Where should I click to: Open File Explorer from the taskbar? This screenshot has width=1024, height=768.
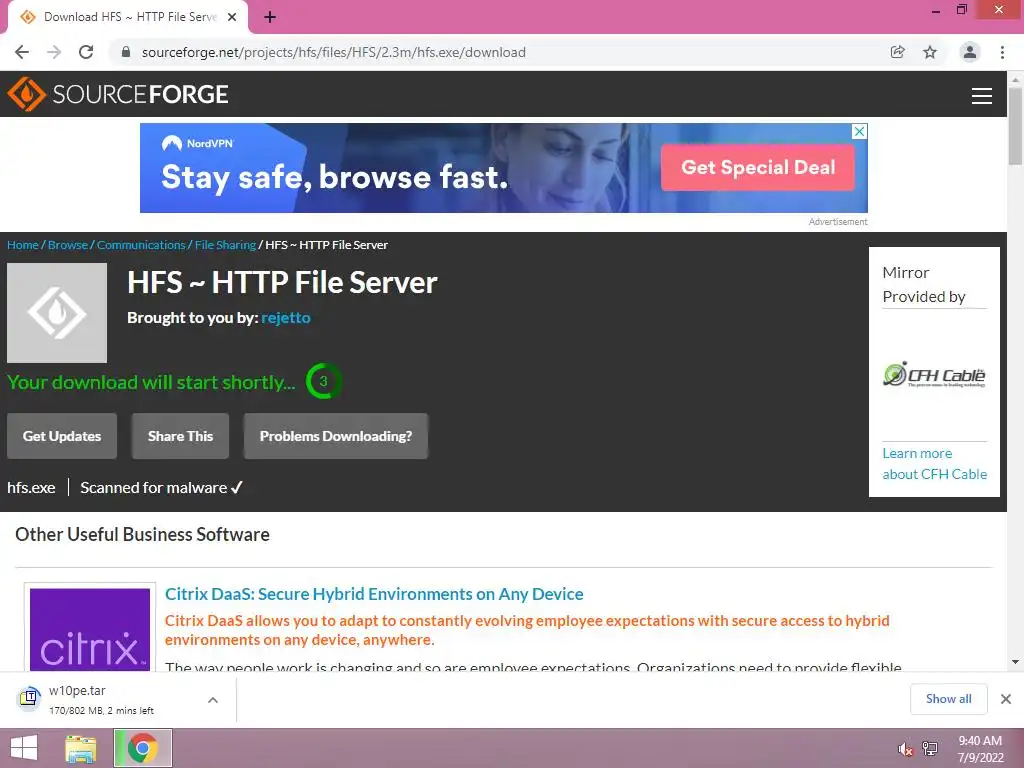point(81,748)
